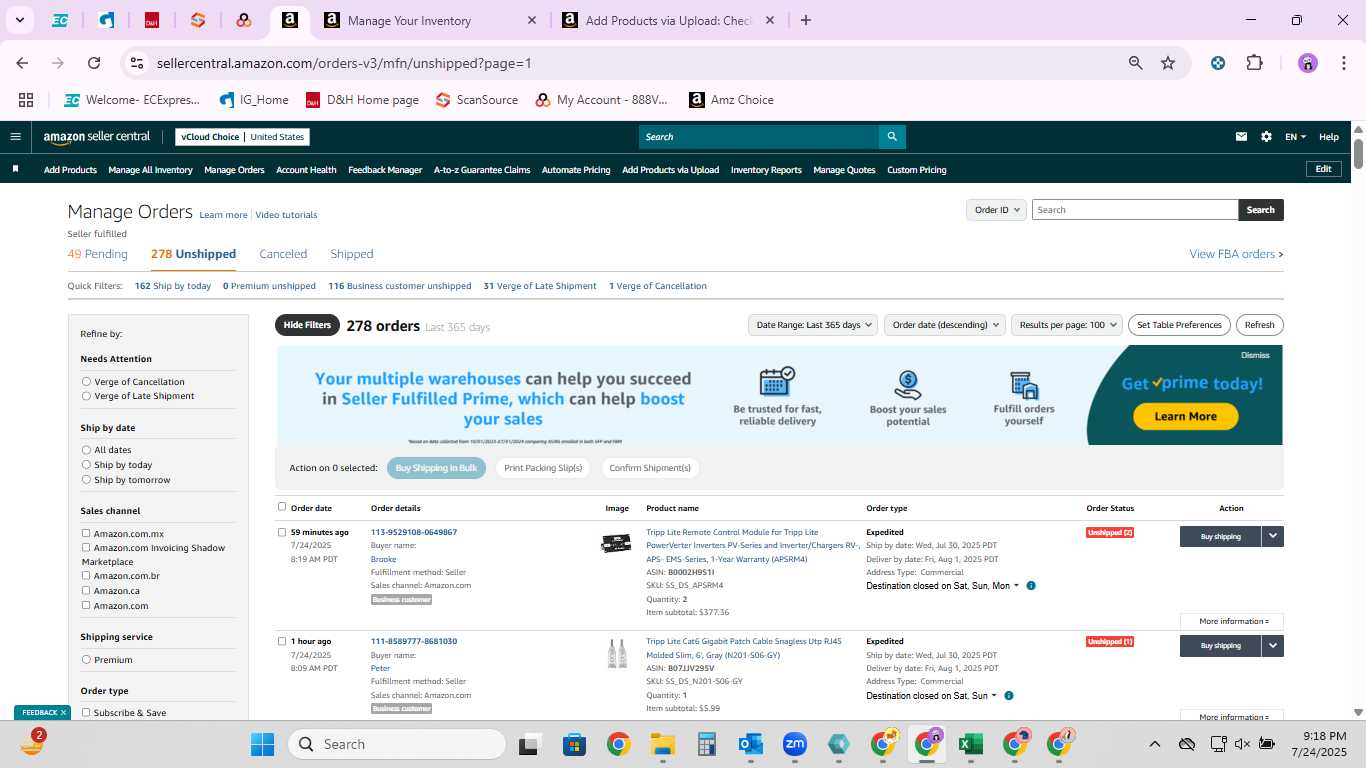The width and height of the screenshot is (1366, 768).
Task: Select Ship by today radio option
Action: pos(86,465)
